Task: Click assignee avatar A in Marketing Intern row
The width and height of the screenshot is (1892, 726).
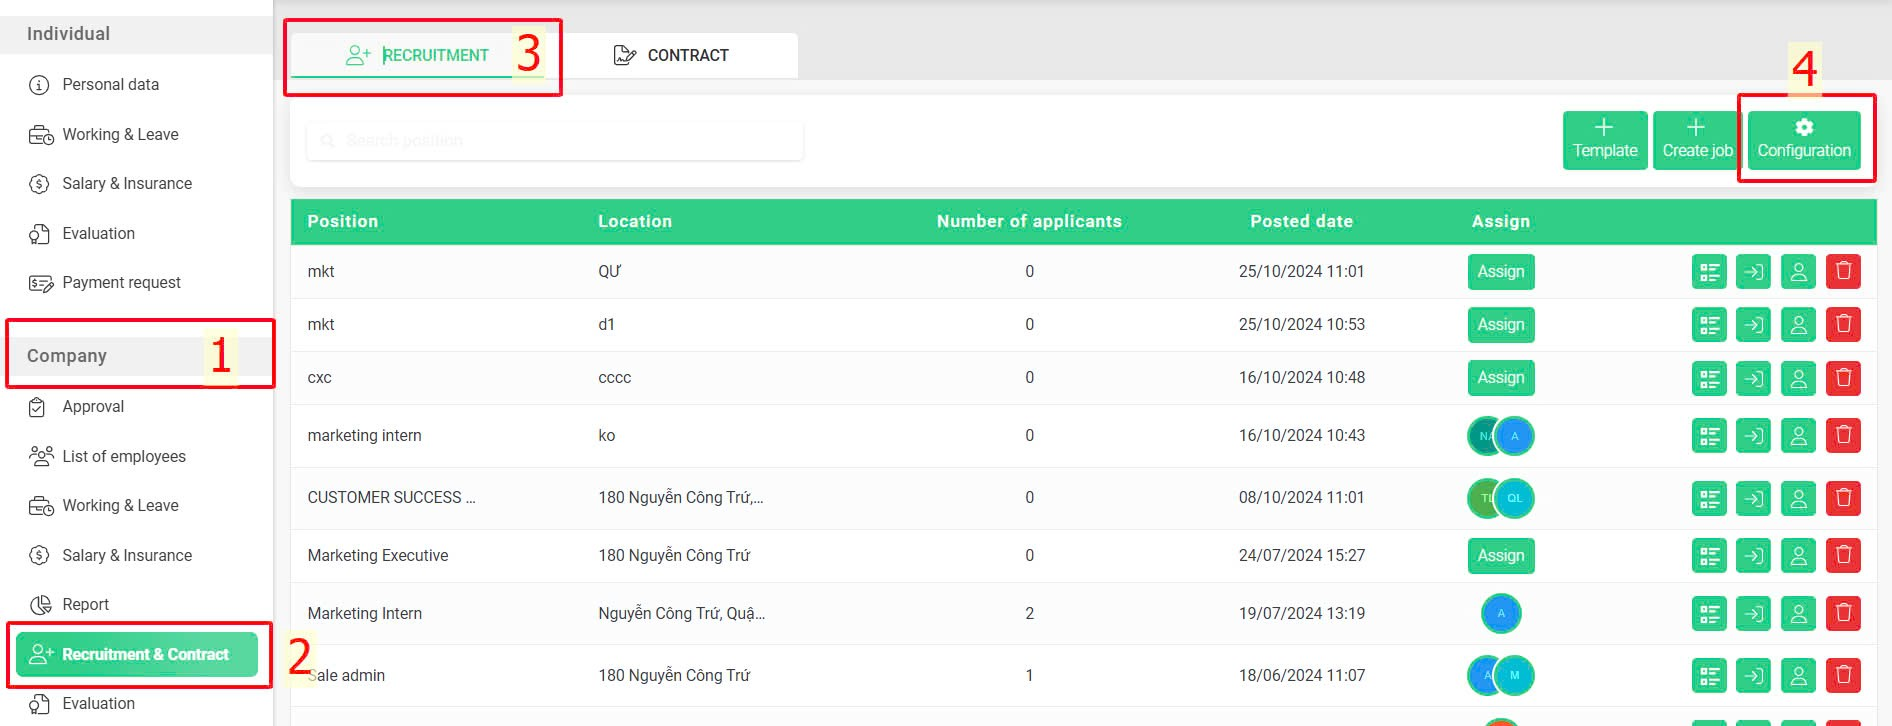Action: click(1501, 614)
